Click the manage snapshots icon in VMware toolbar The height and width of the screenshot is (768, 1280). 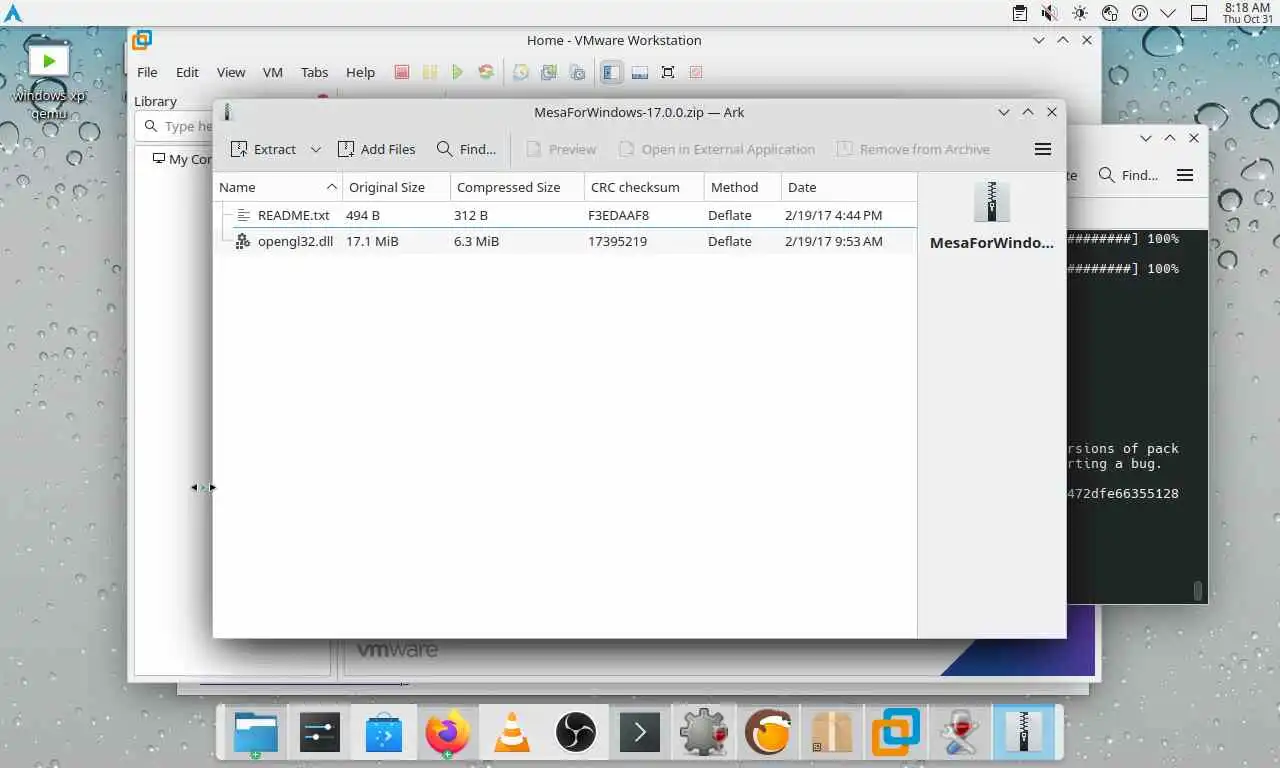pos(577,72)
